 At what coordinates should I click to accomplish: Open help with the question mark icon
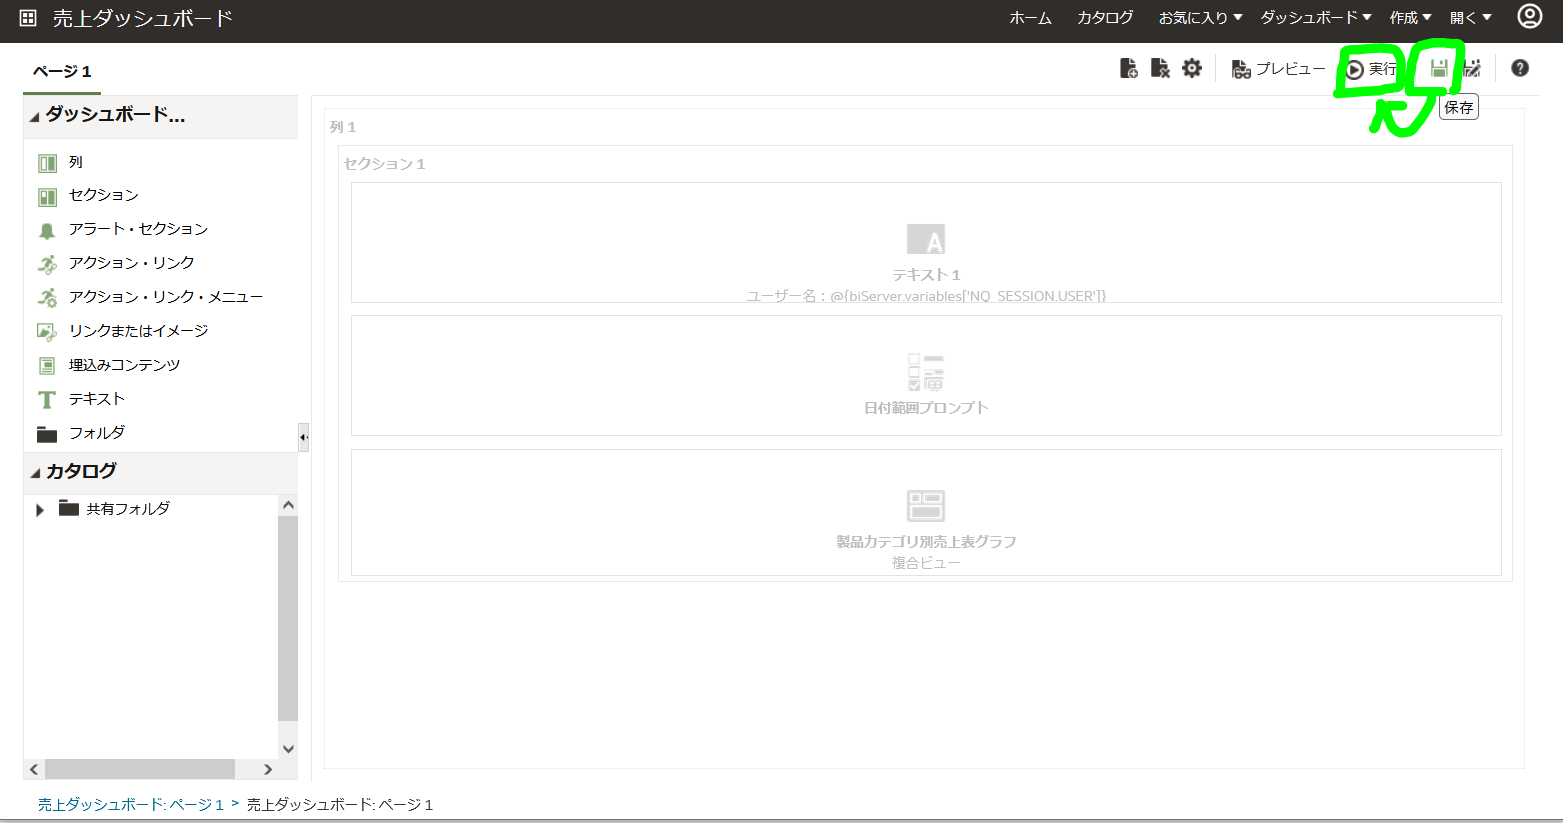click(x=1520, y=68)
